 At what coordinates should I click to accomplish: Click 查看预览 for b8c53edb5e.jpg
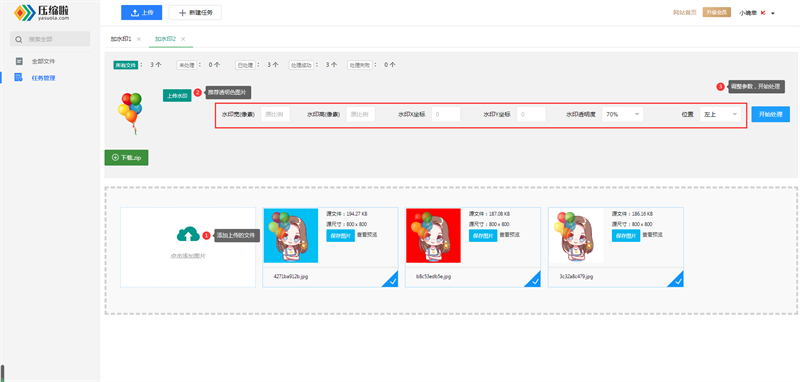coord(509,235)
